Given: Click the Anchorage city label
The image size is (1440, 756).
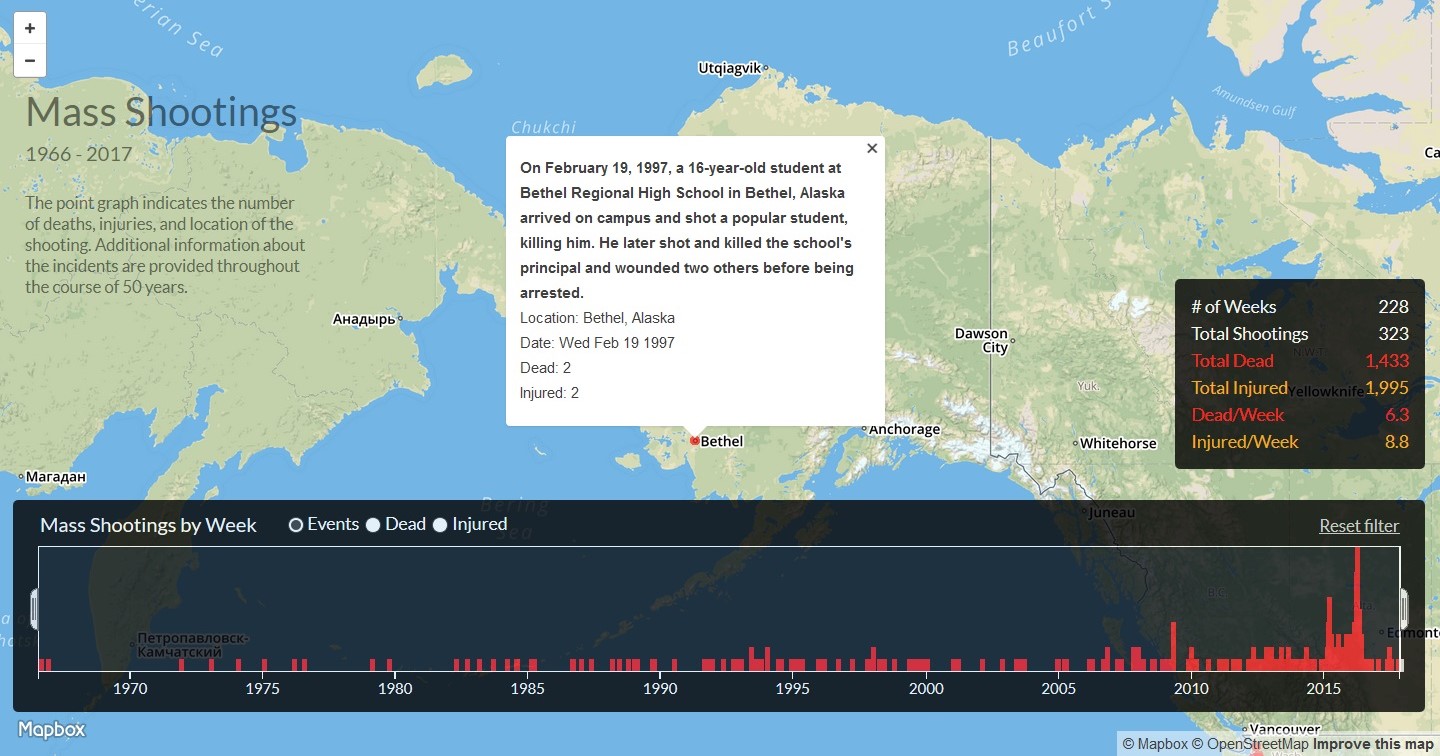Looking at the screenshot, I should pyautogui.click(x=904, y=429).
